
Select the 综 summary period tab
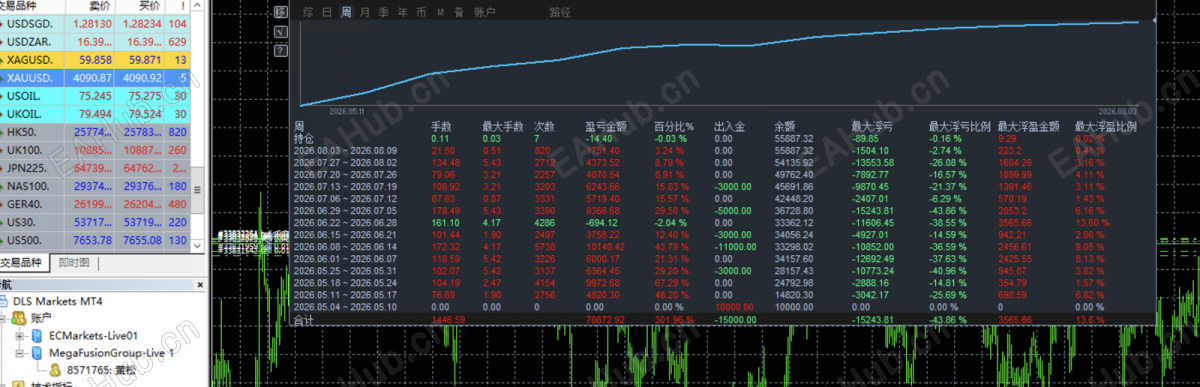click(x=308, y=12)
